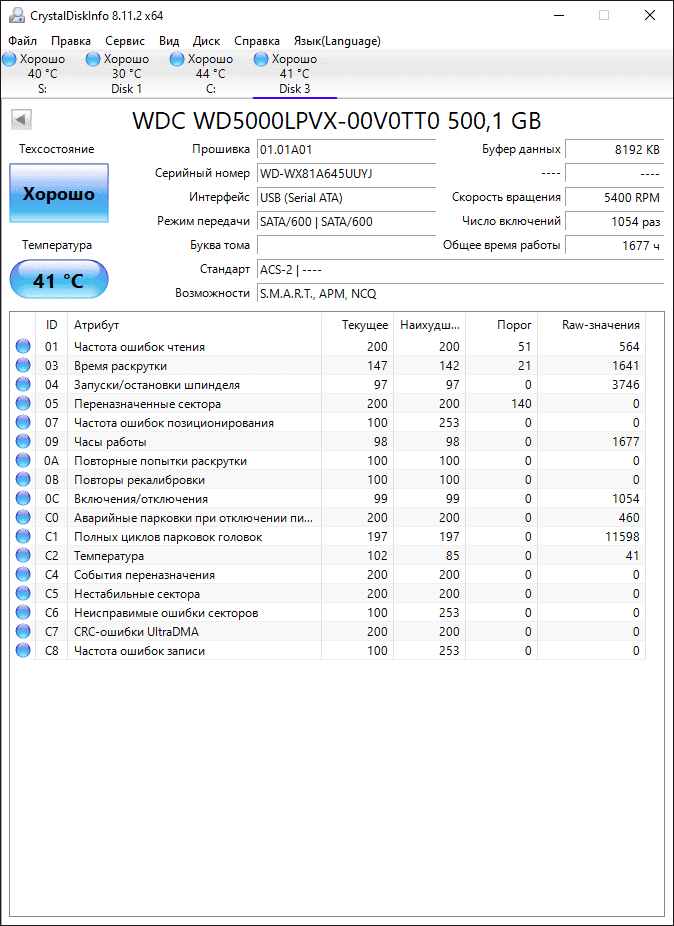Screen dimensions: 674x926
Task: Click status orb of attribute 09 row
Action: click(22, 442)
